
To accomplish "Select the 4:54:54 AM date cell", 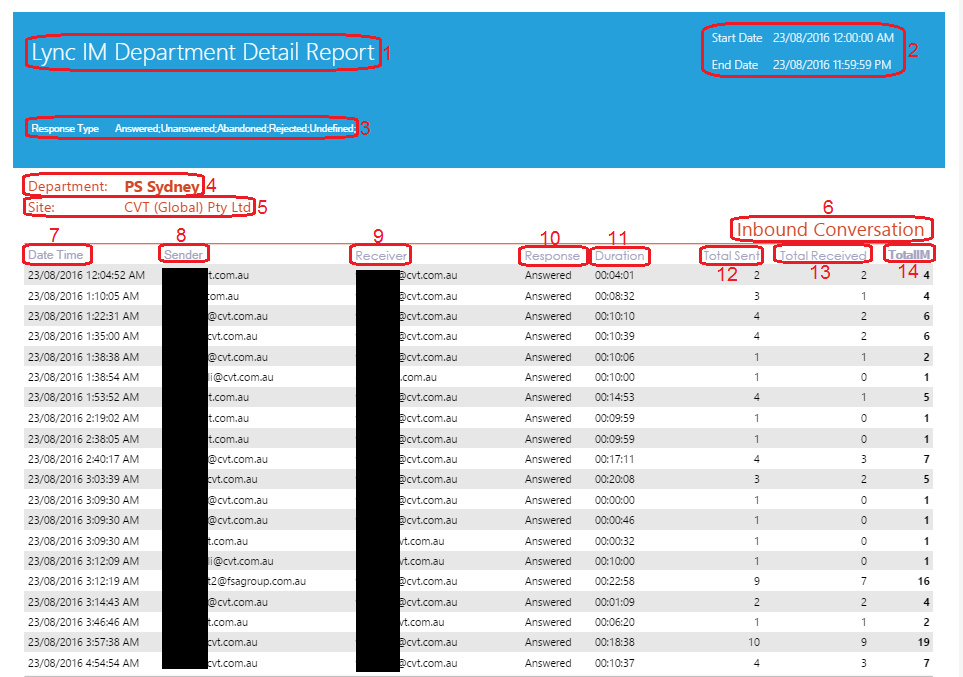I will (84, 663).
